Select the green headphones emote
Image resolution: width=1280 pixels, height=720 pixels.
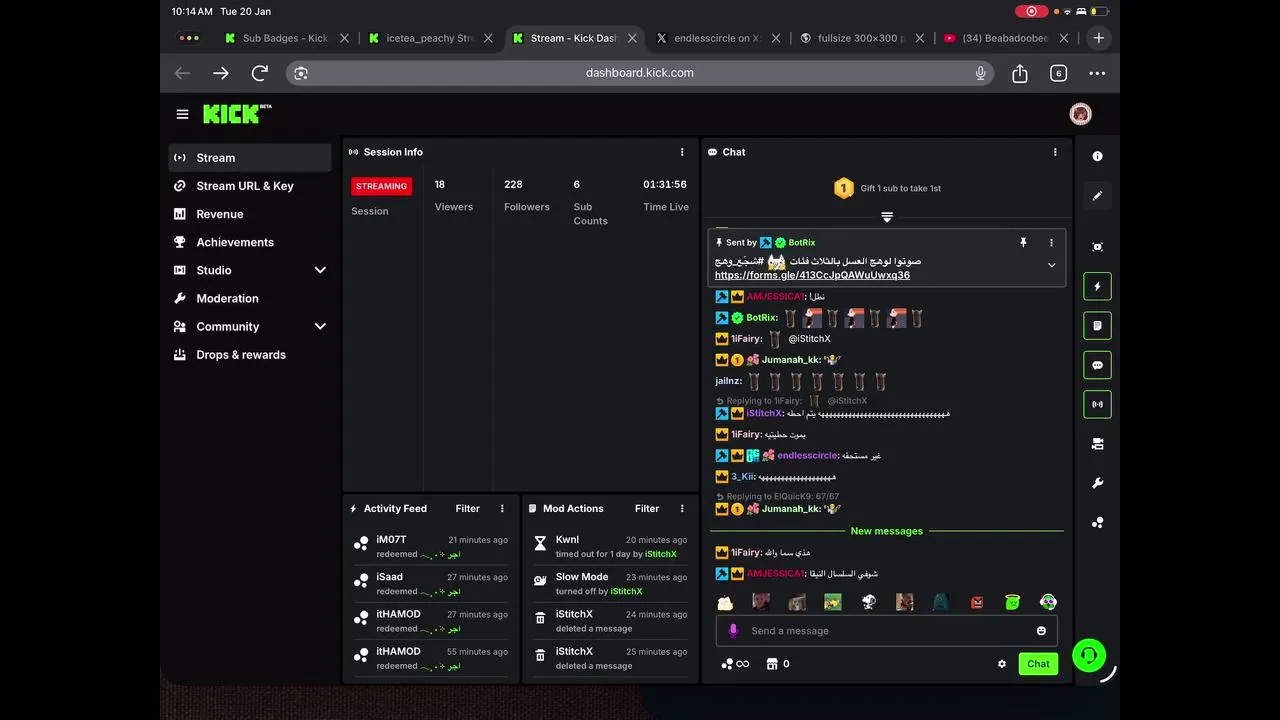(x=1048, y=602)
